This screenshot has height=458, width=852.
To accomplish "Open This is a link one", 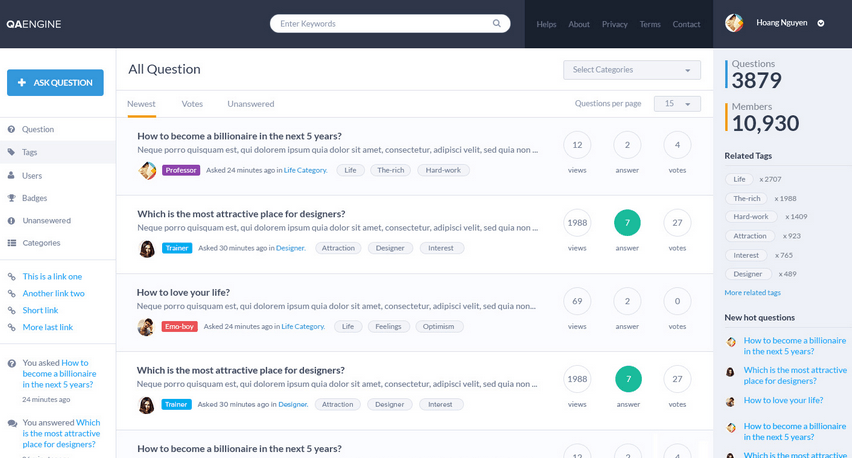I will [x=52, y=277].
